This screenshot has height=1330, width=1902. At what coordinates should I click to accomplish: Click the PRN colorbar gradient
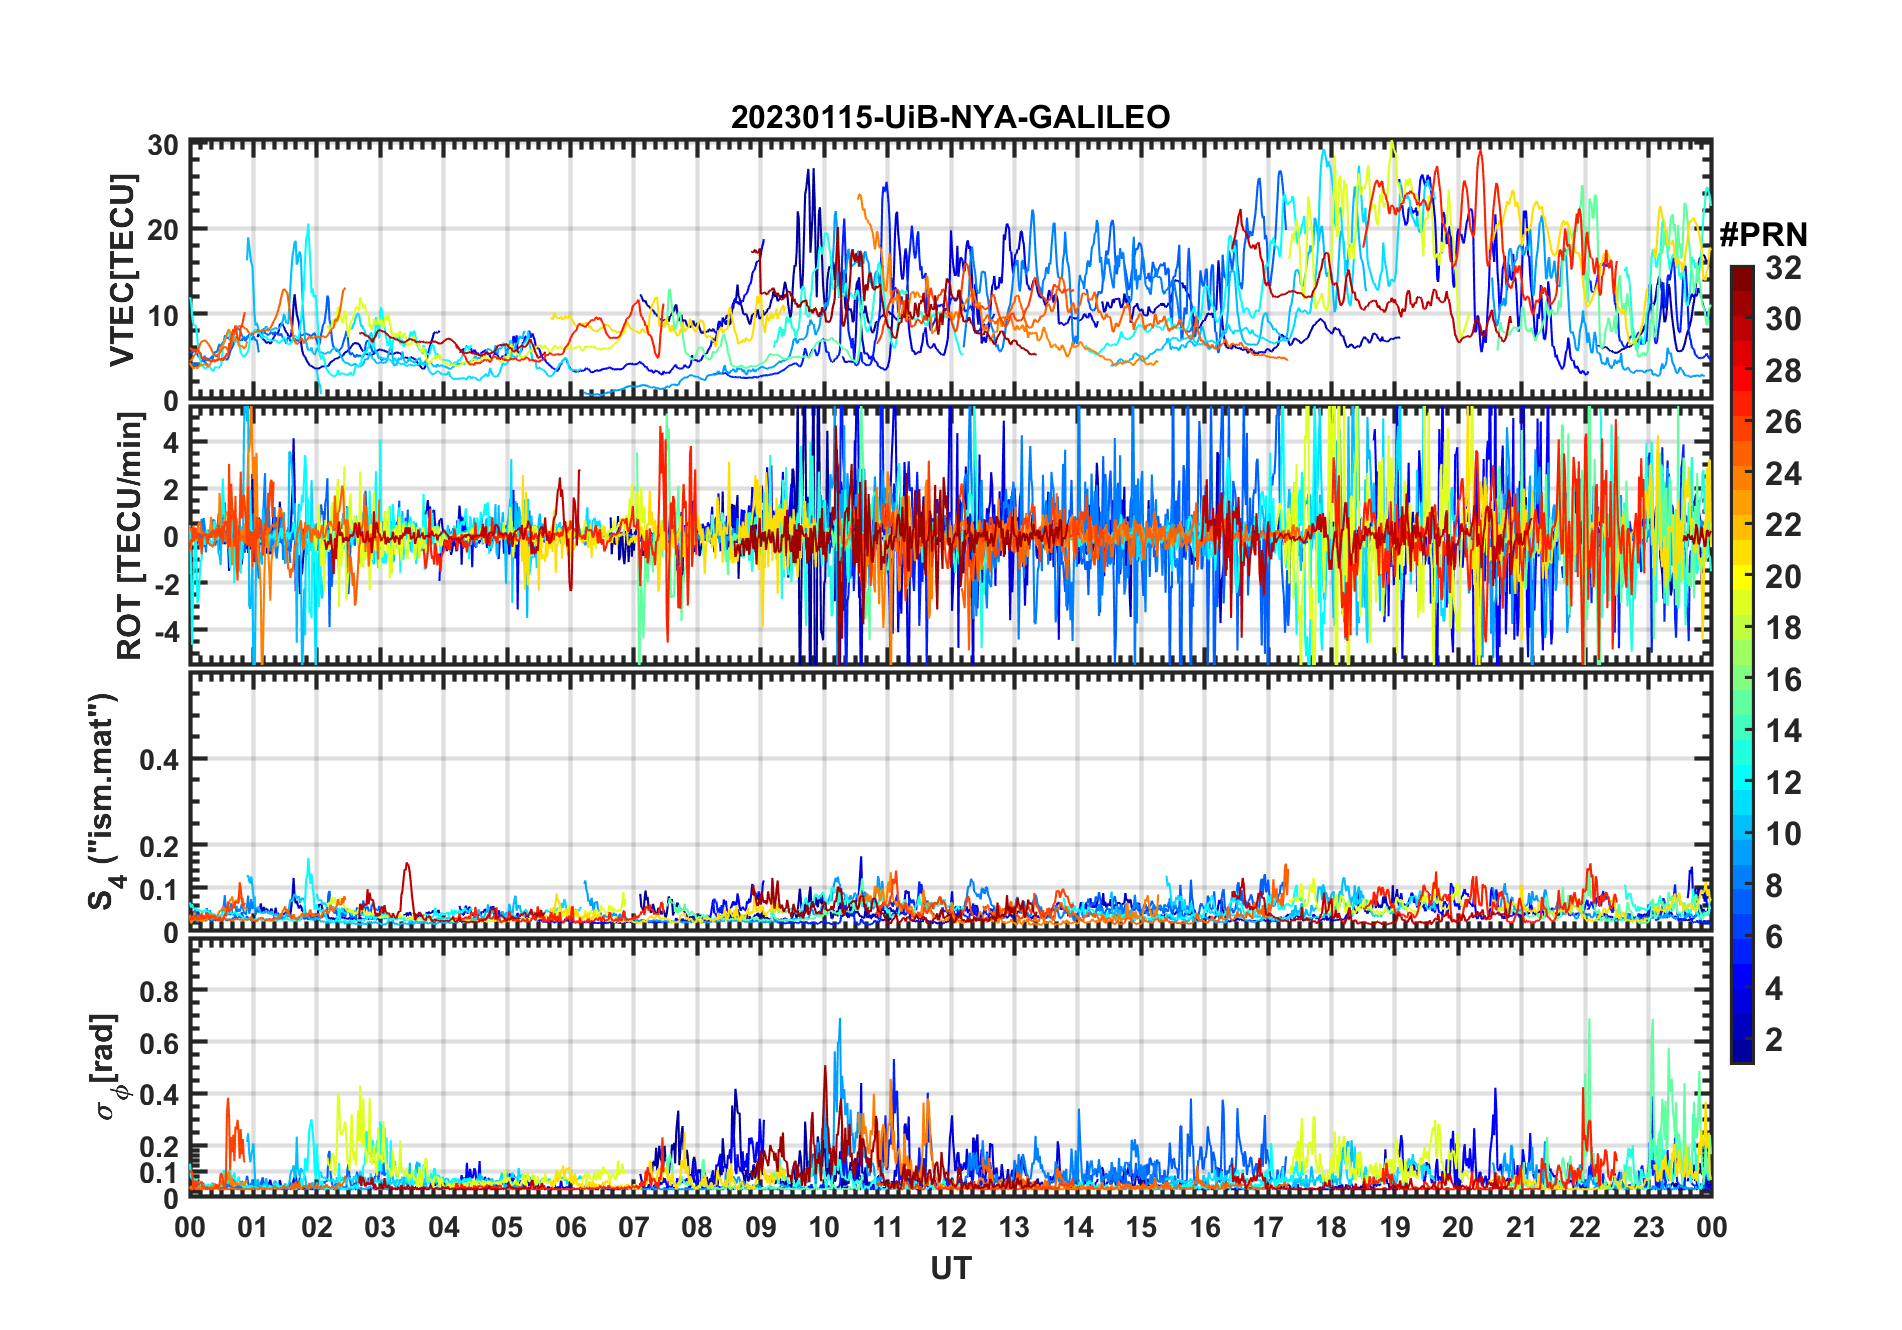point(1742,664)
